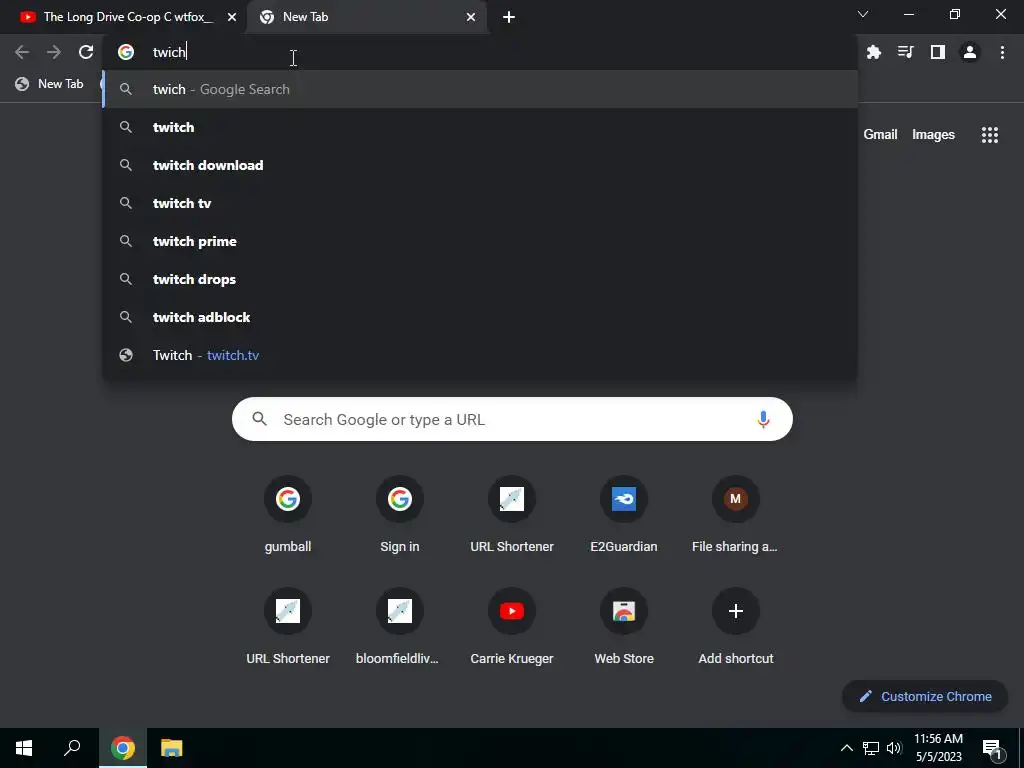Open taskbar search magnifier
The height and width of the screenshot is (768, 1024).
click(72, 748)
